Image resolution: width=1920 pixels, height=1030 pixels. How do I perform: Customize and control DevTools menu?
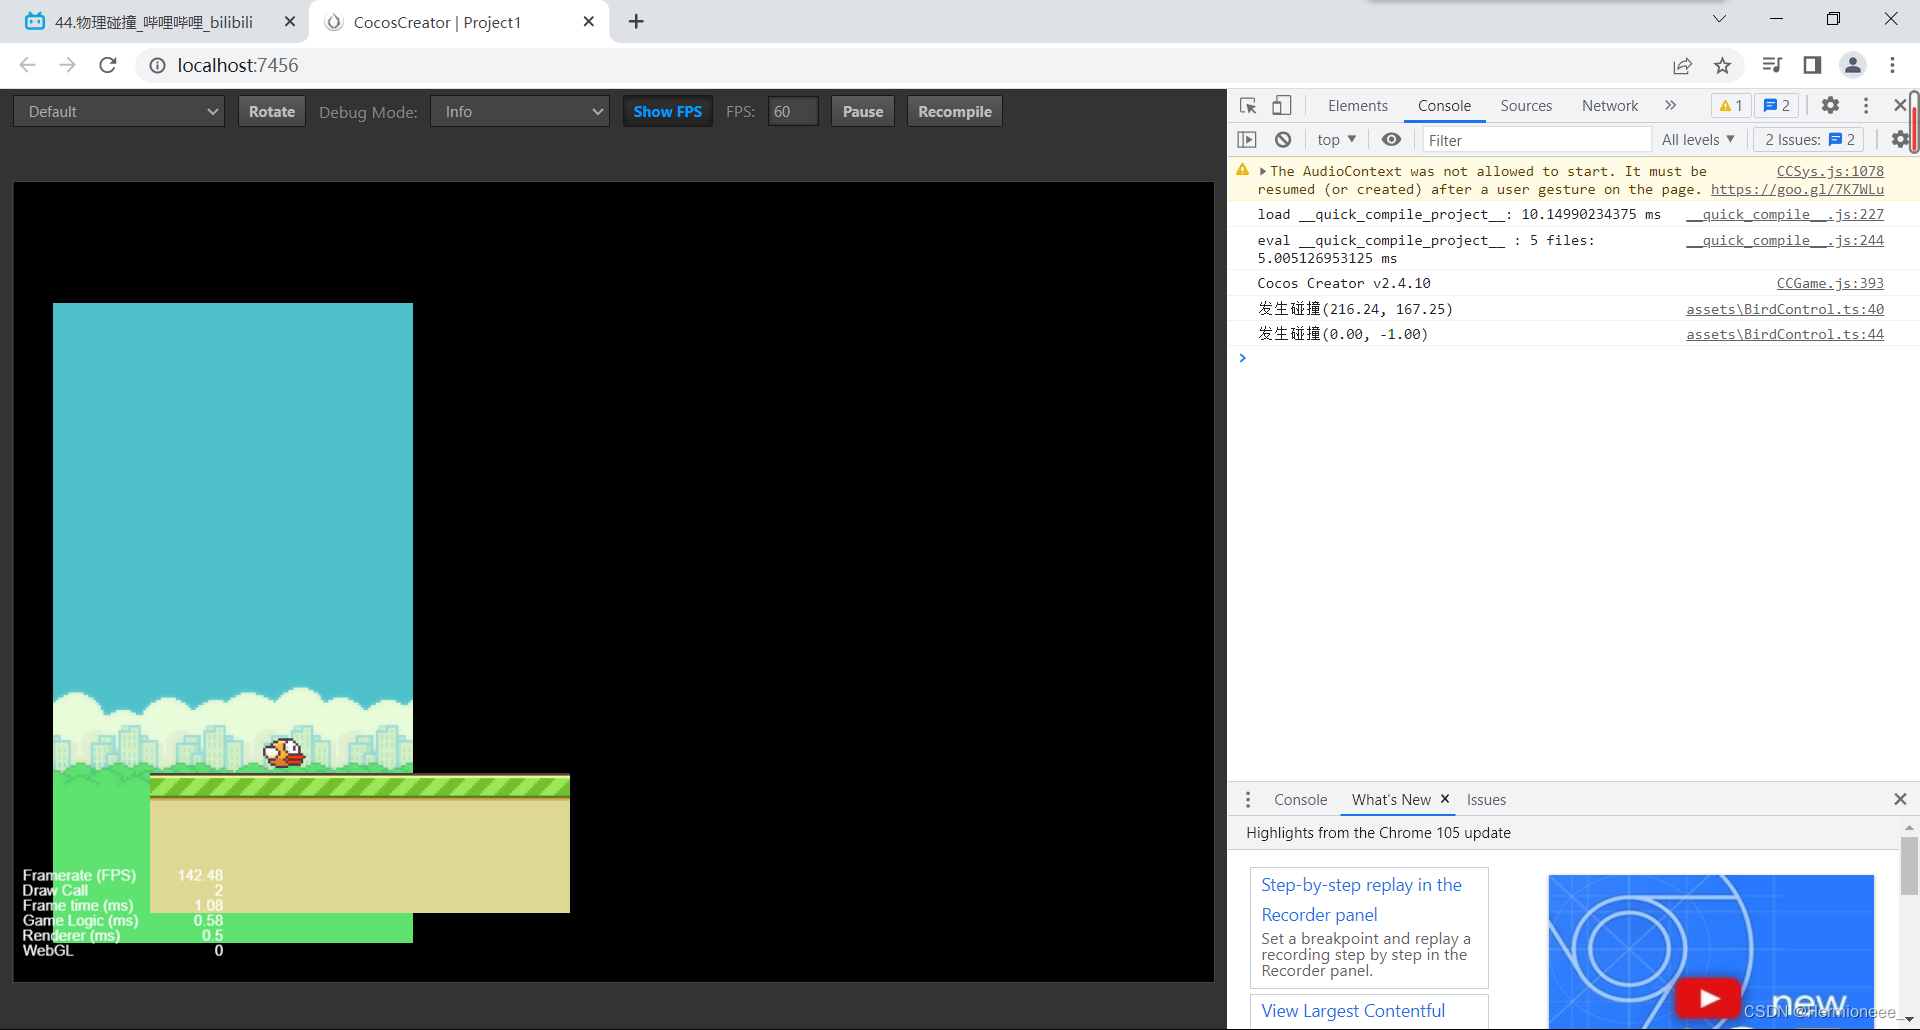tap(1866, 105)
